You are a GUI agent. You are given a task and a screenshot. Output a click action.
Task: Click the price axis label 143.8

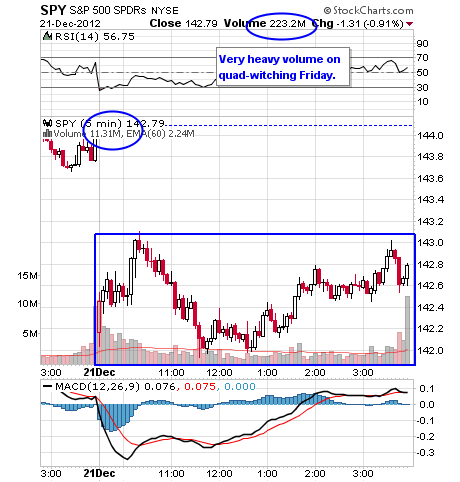click(x=430, y=157)
